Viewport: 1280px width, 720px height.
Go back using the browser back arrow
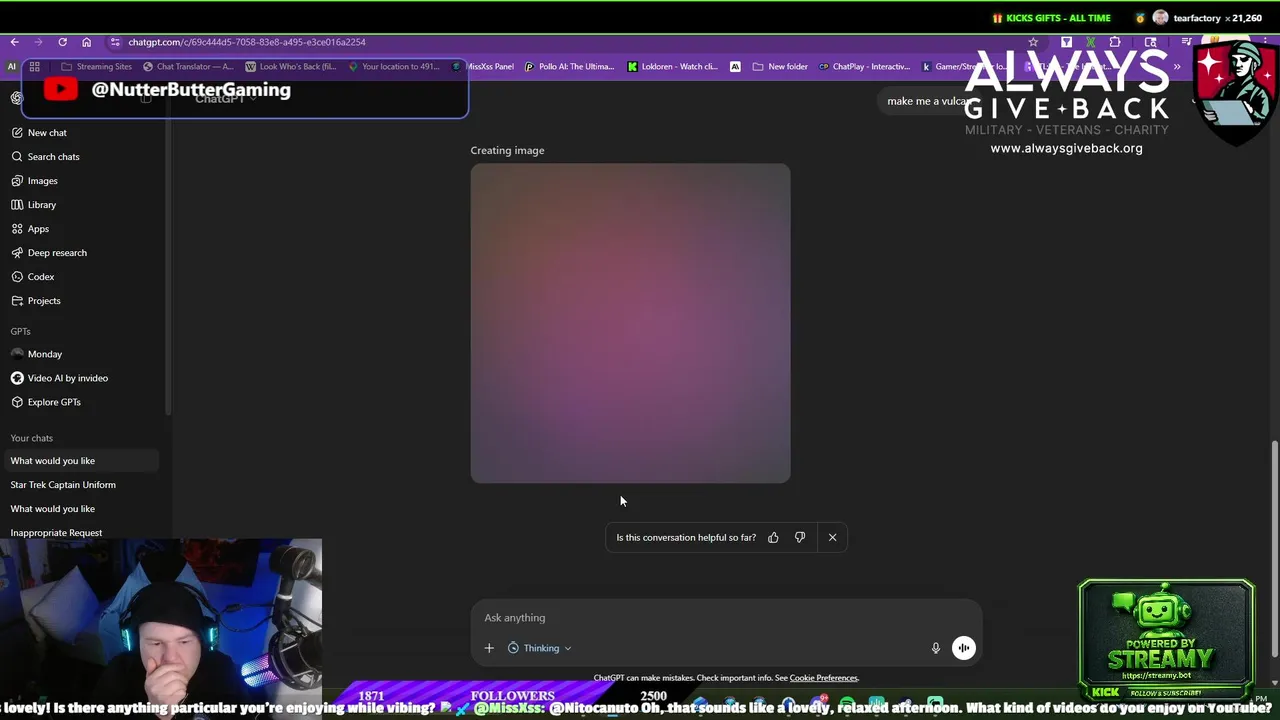tap(14, 42)
